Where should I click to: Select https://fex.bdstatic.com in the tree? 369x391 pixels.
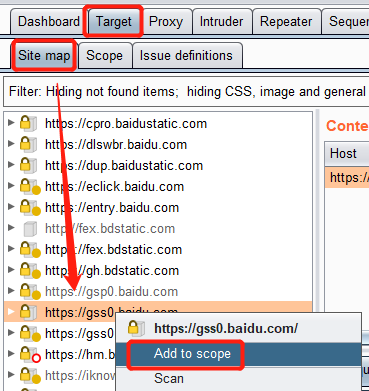pyautogui.click(x=113, y=250)
